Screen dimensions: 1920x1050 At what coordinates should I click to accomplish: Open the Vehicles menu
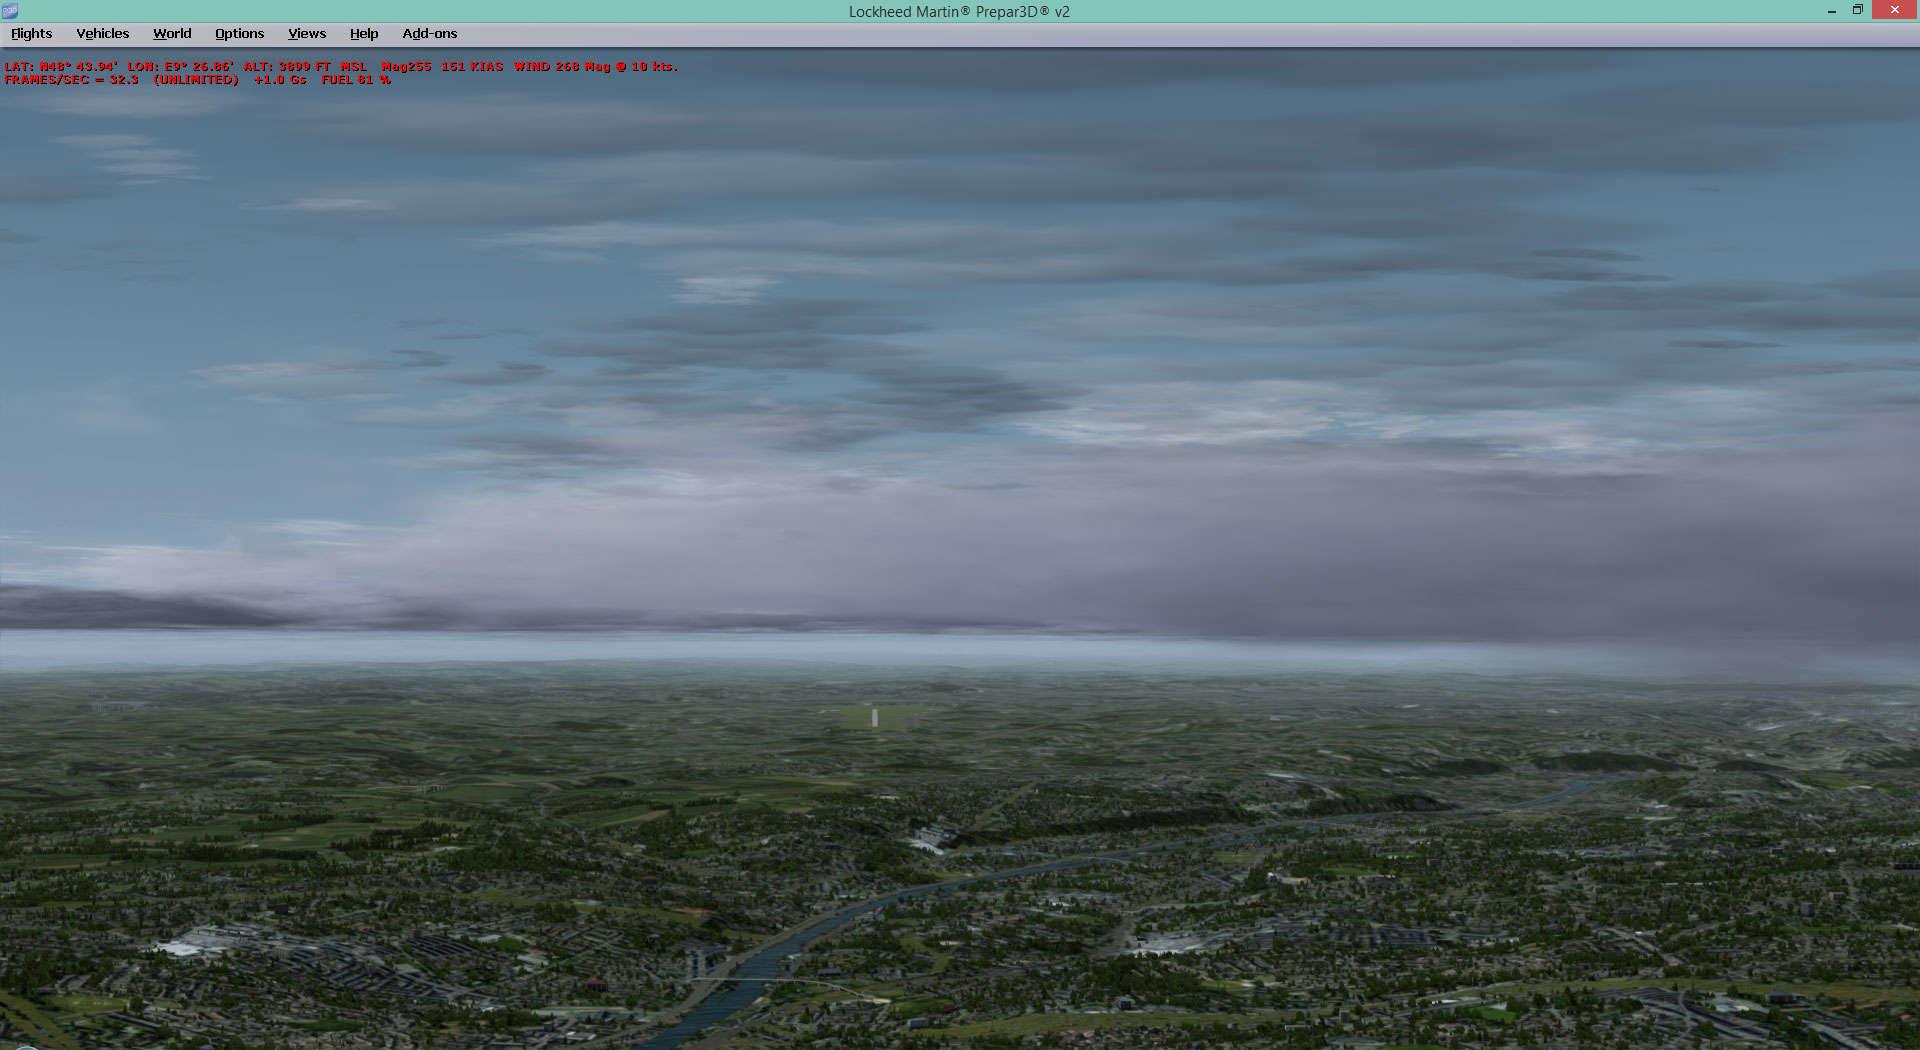pos(102,33)
